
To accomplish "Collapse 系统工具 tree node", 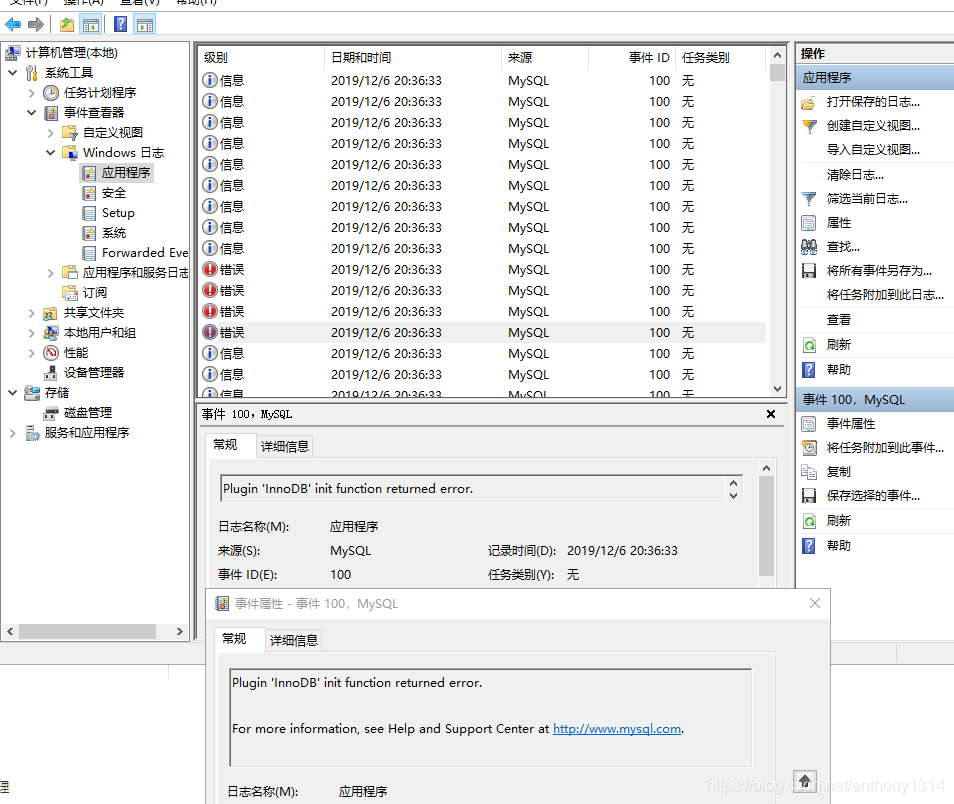I will [x=13, y=72].
